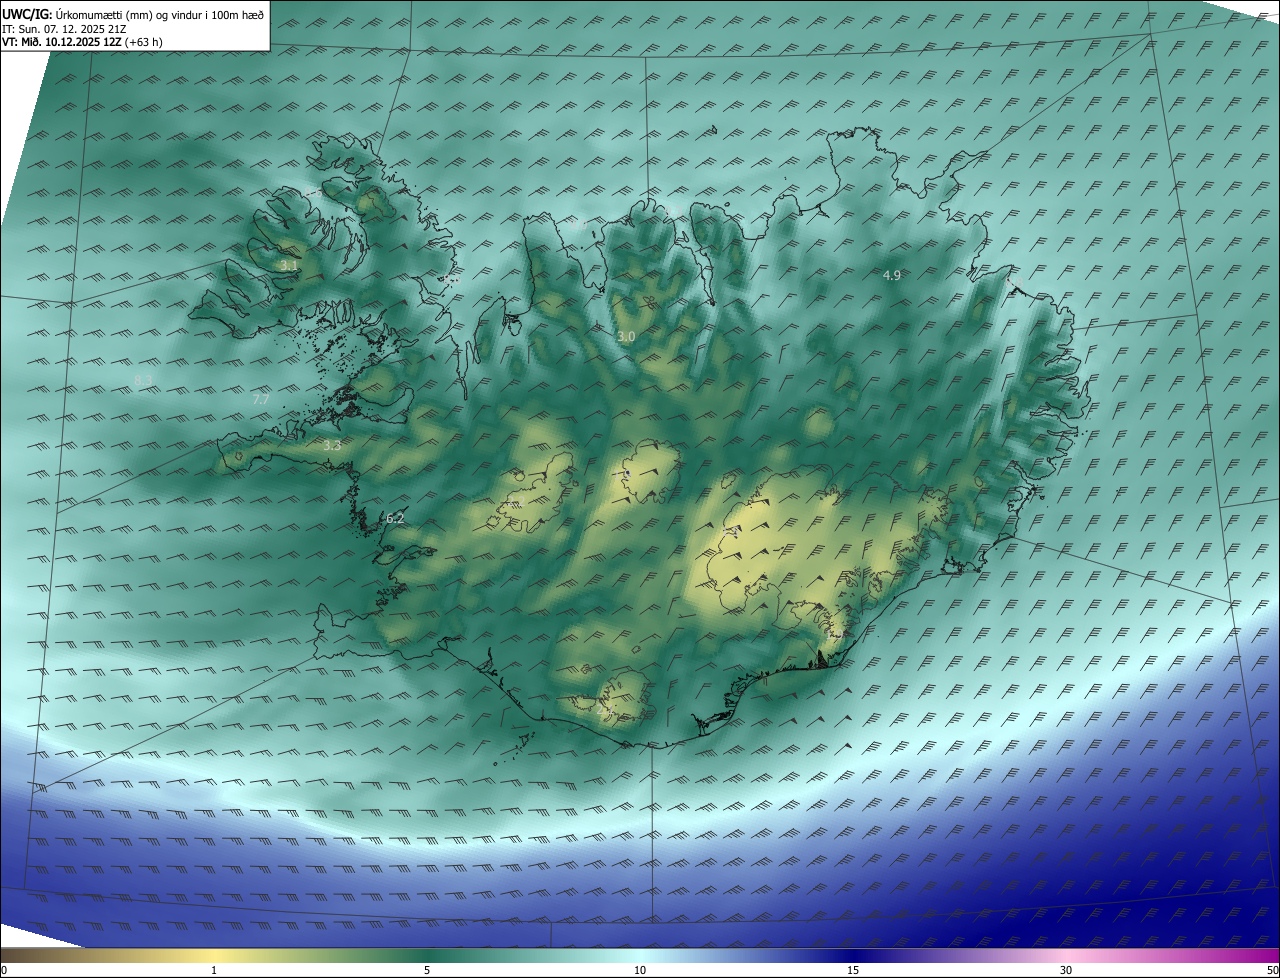Click the '10' tick label on the color scale
This screenshot has width=1280, height=978.
point(640,970)
